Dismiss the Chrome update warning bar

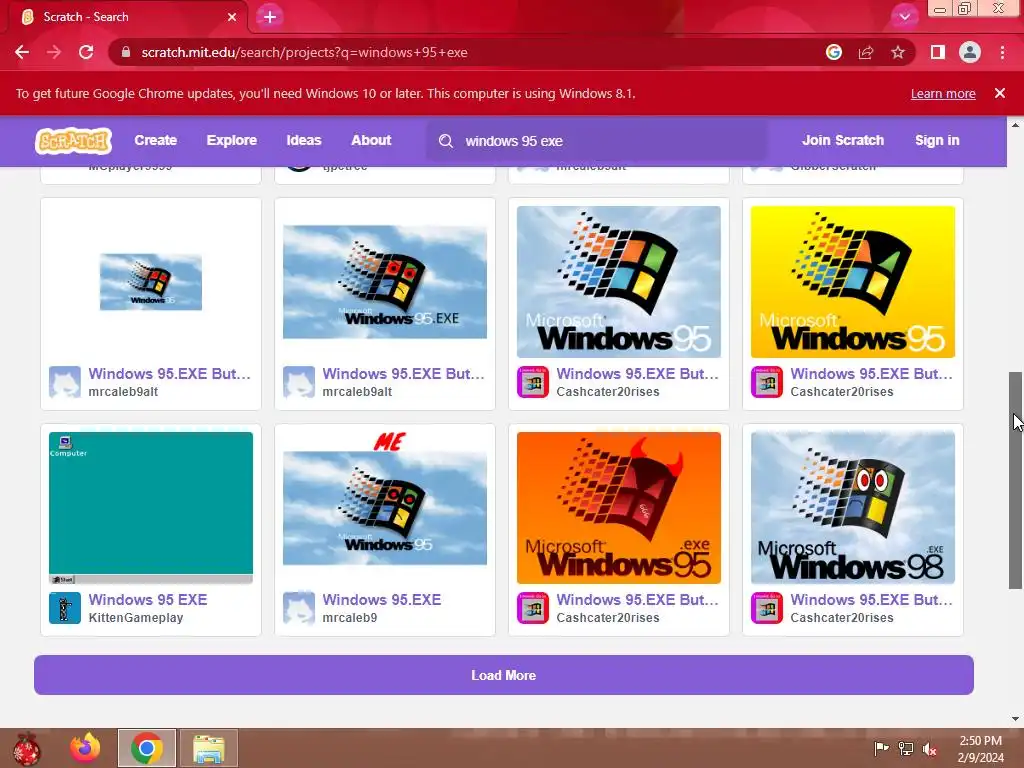click(1000, 93)
